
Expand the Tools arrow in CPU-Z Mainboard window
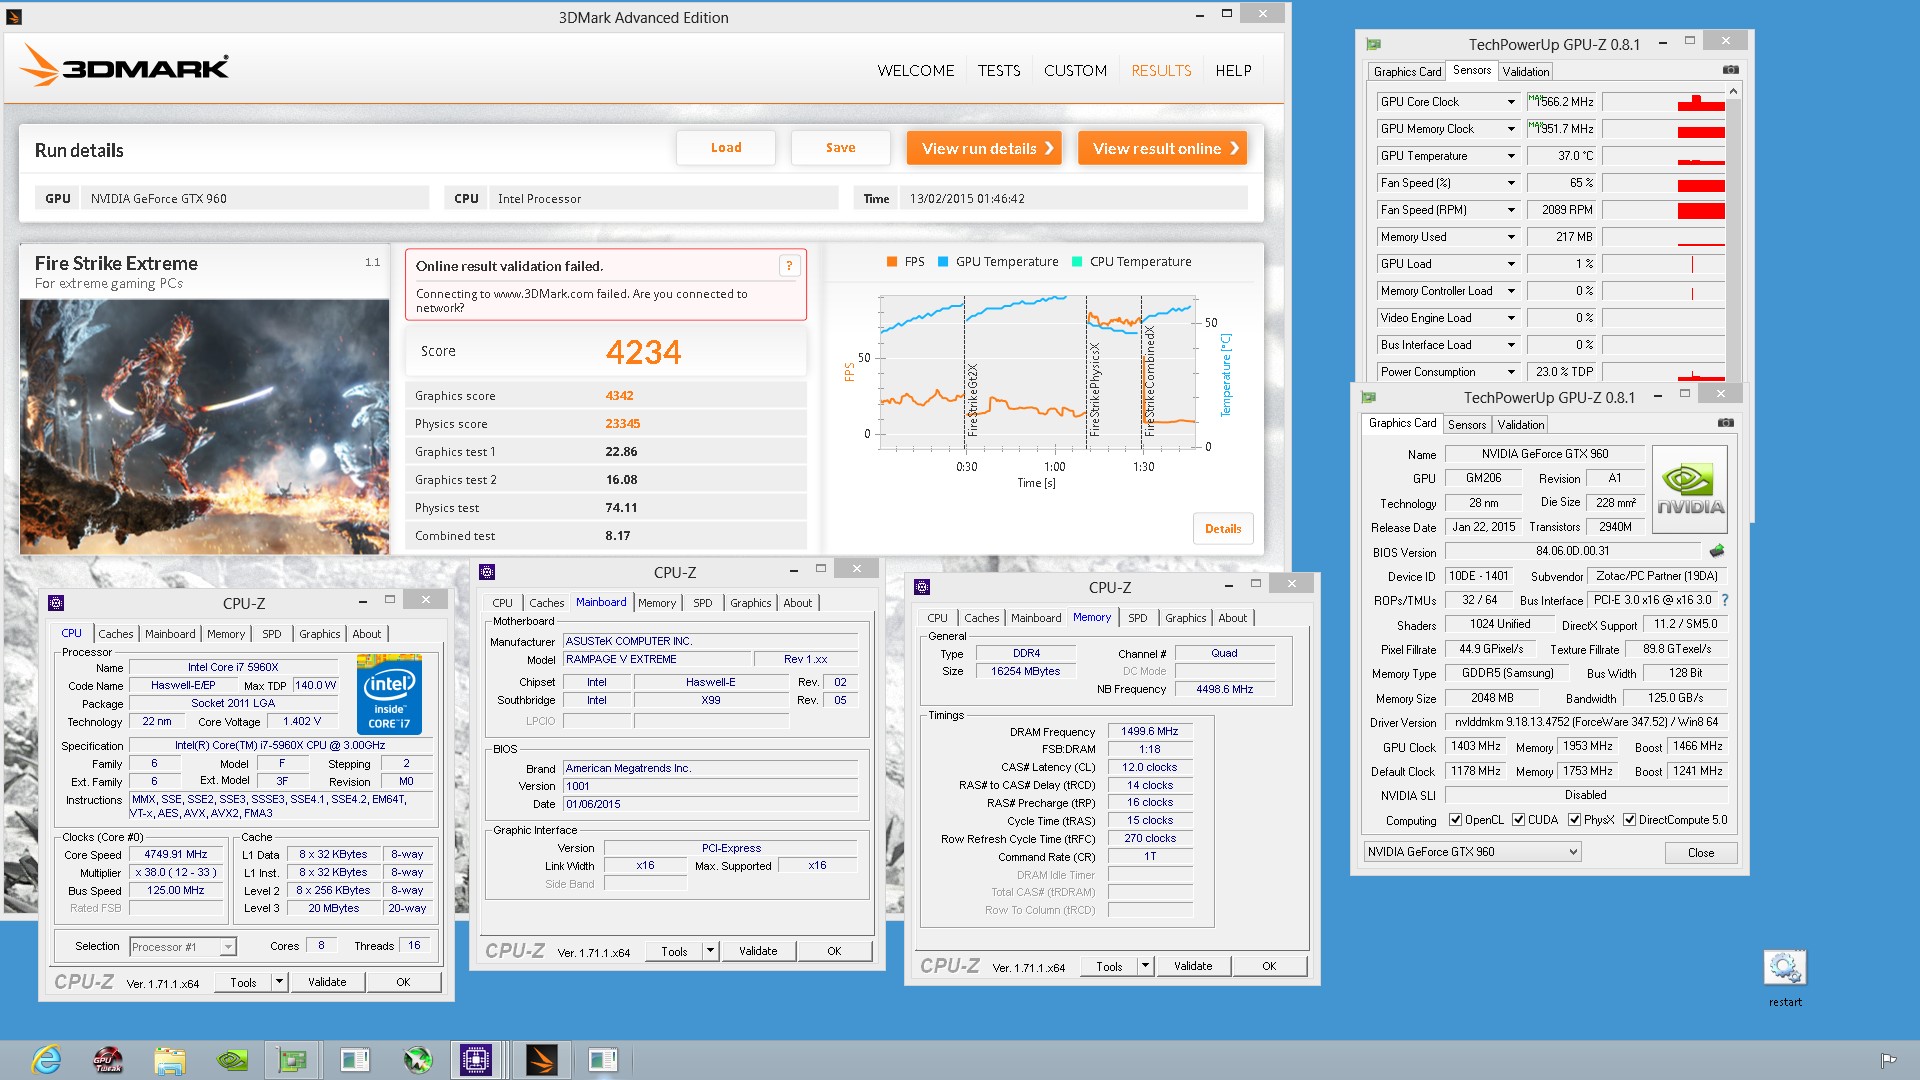[x=710, y=951]
